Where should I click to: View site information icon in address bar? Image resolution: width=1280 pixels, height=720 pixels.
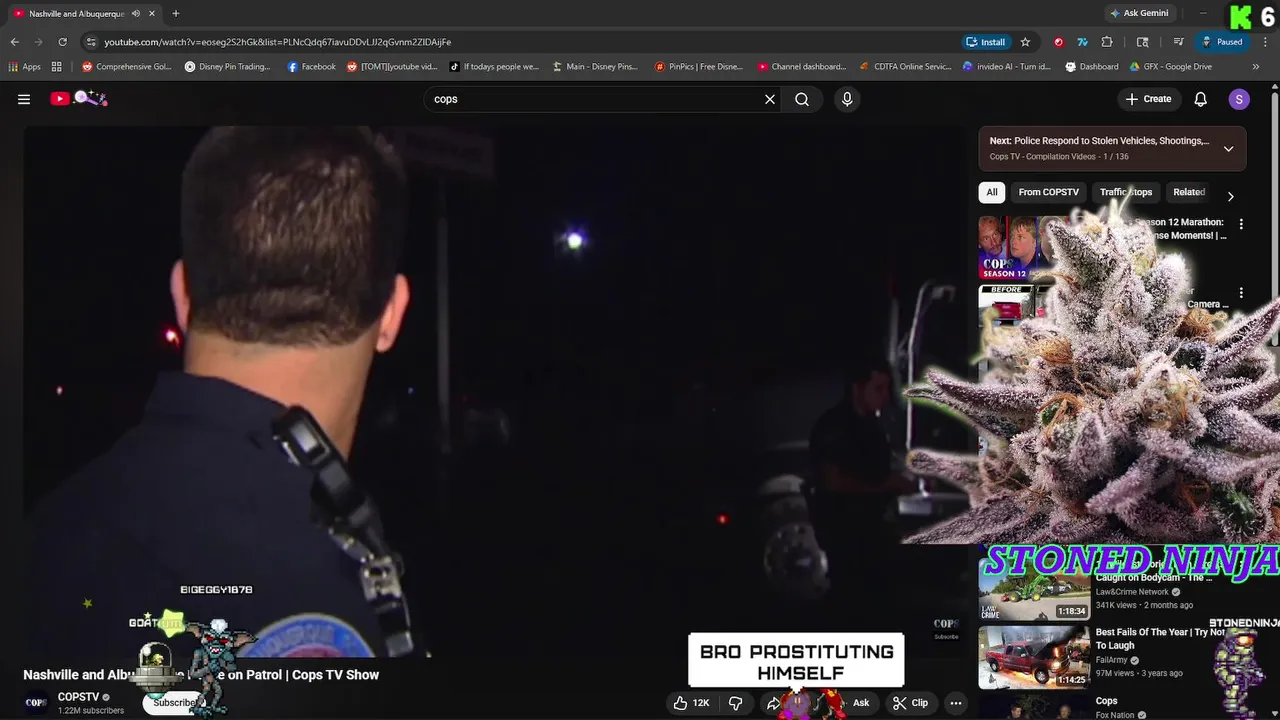click(91, 42)
